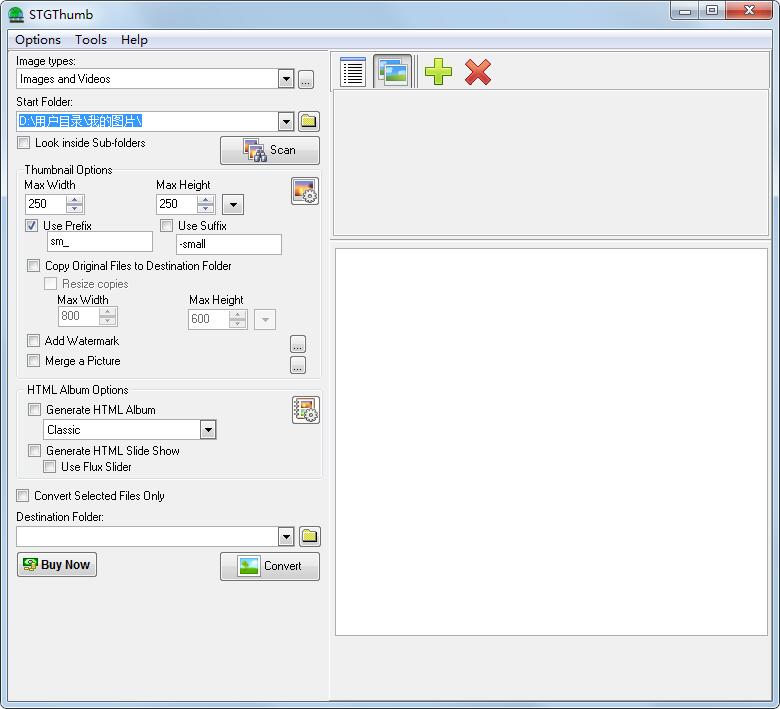Open the Classic album style dropdown

click(207, 430)
